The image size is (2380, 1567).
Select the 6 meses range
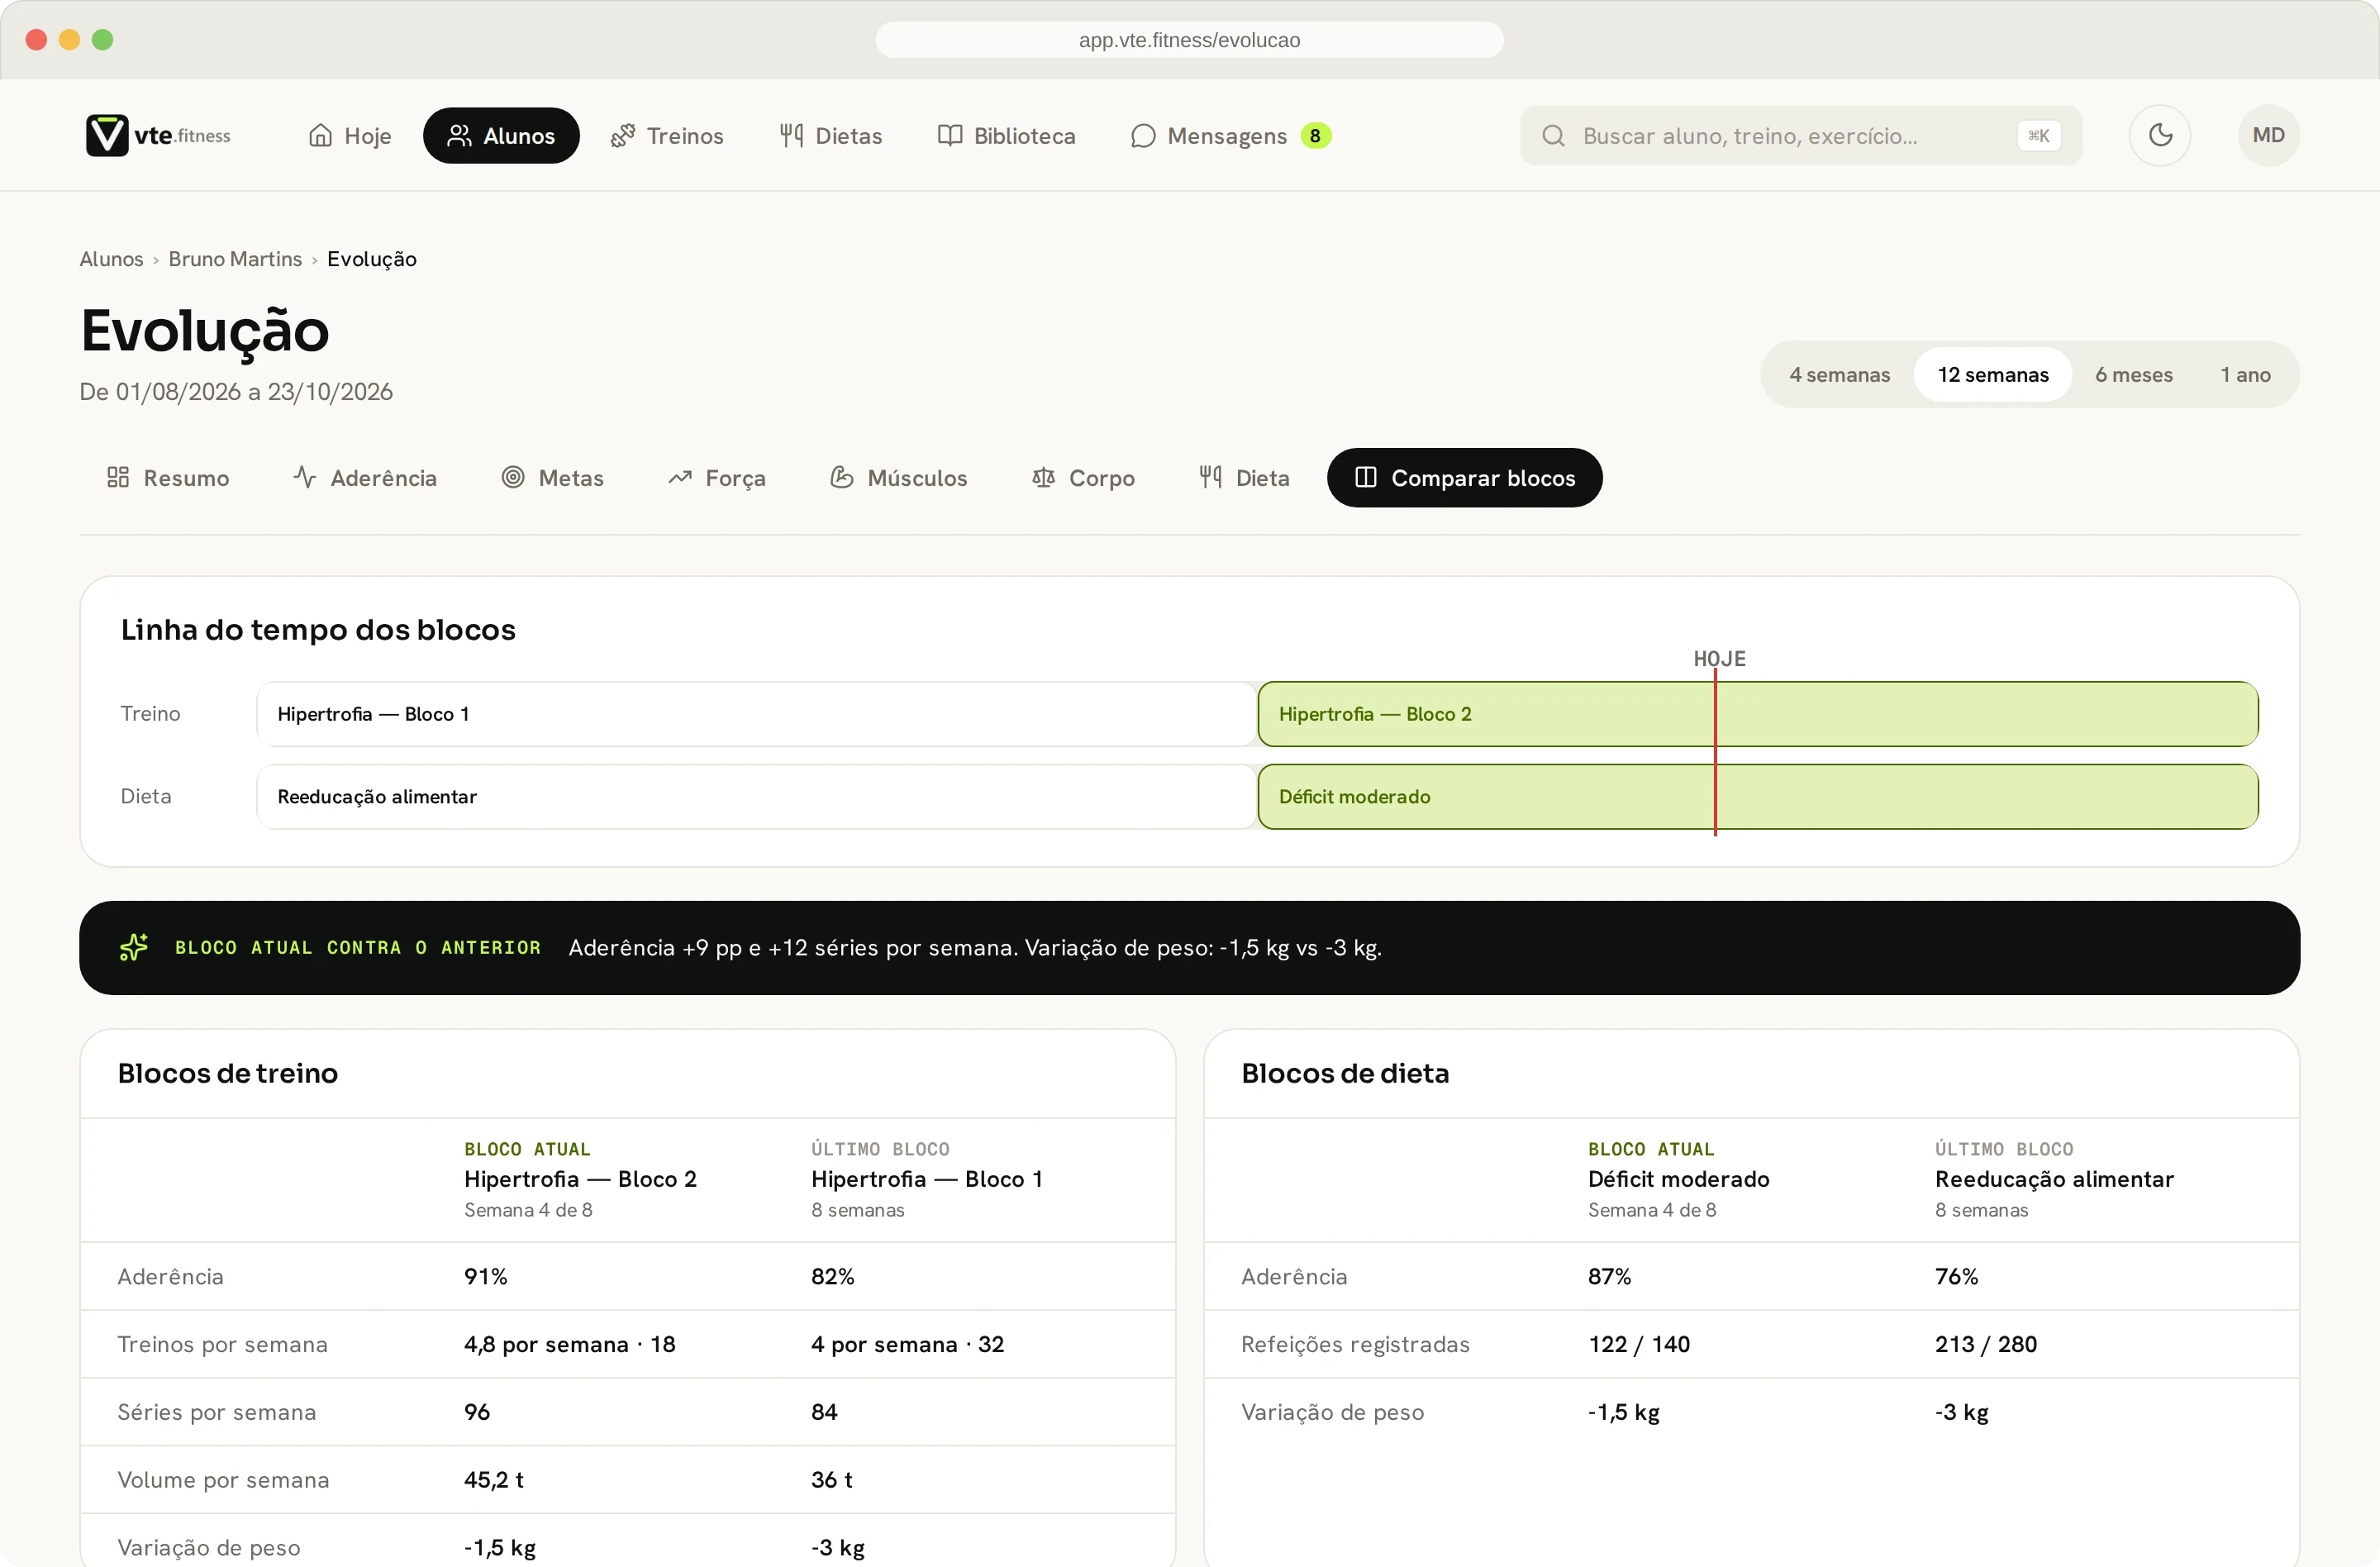pos(2133,374)
